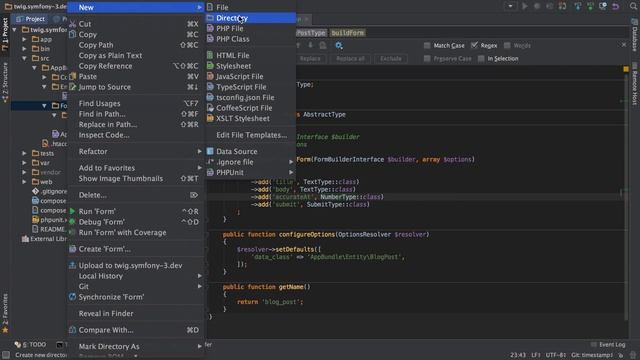Open the 1: Project tool window
Screen dimensions: 640x360
coord(5,35)
